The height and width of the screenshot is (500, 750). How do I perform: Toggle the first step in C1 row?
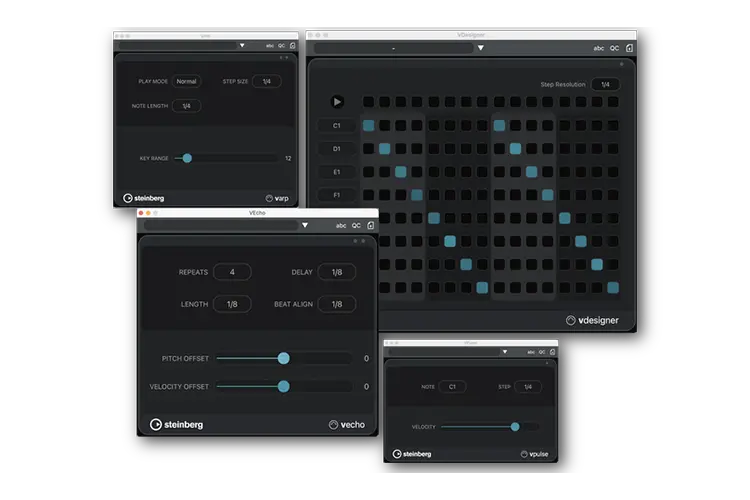[x=368, y=125]
